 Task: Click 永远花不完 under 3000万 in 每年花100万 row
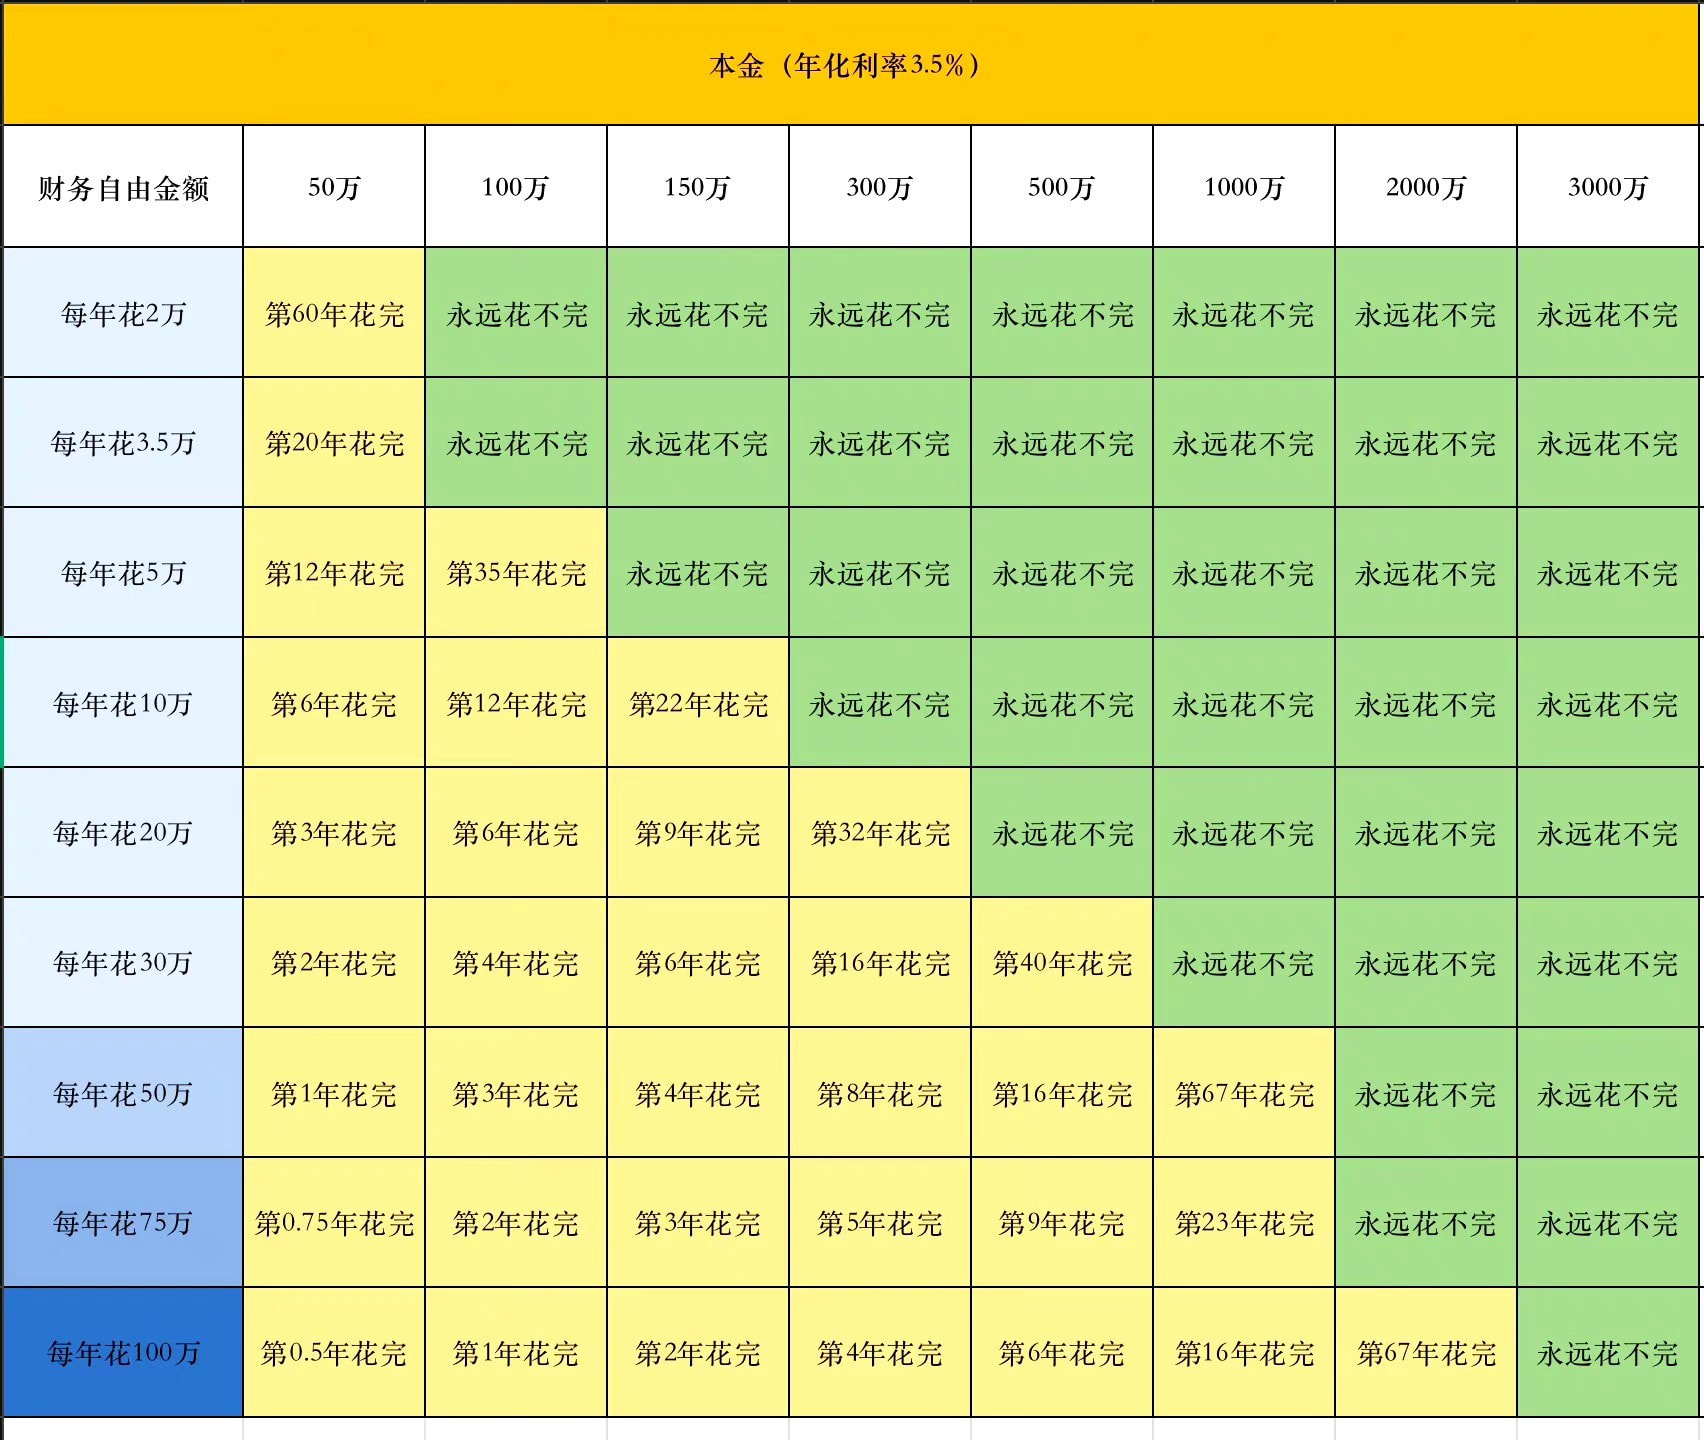click(x=1608, y=1353)
